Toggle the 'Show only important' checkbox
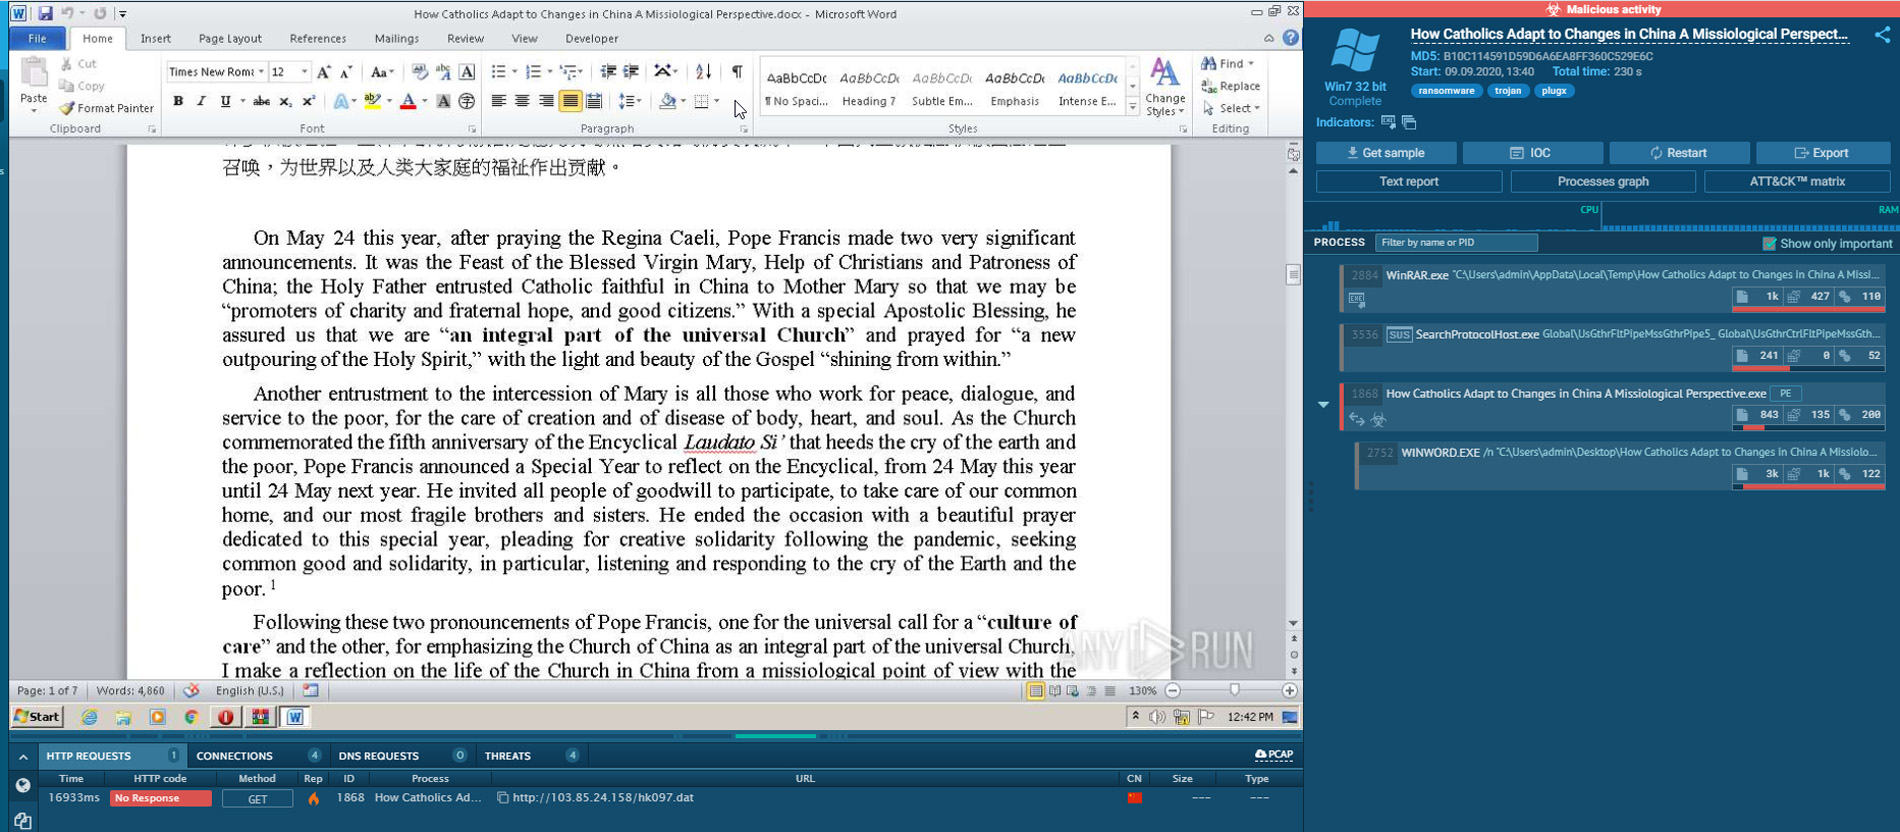 coord(1769,243)
